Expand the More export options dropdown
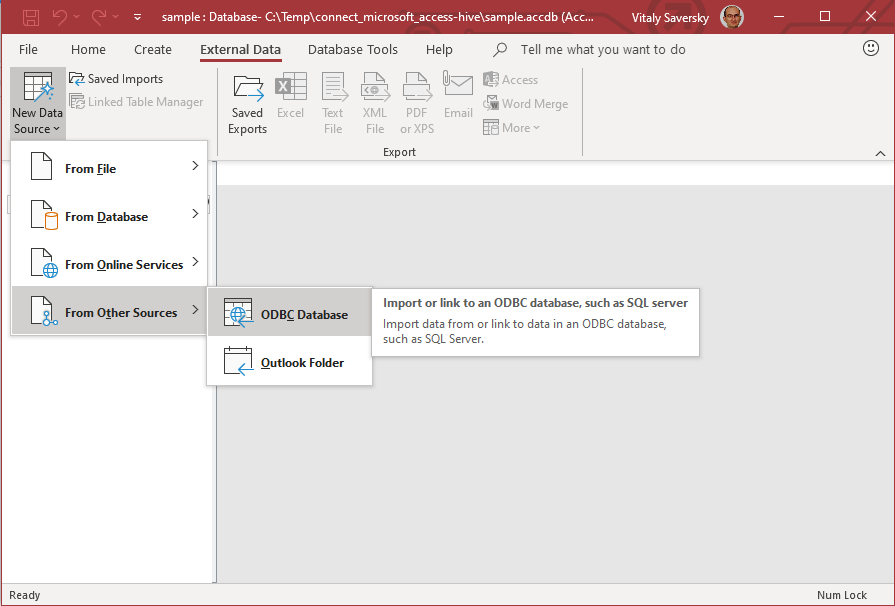The image size is (895, 606). point(511,128)
